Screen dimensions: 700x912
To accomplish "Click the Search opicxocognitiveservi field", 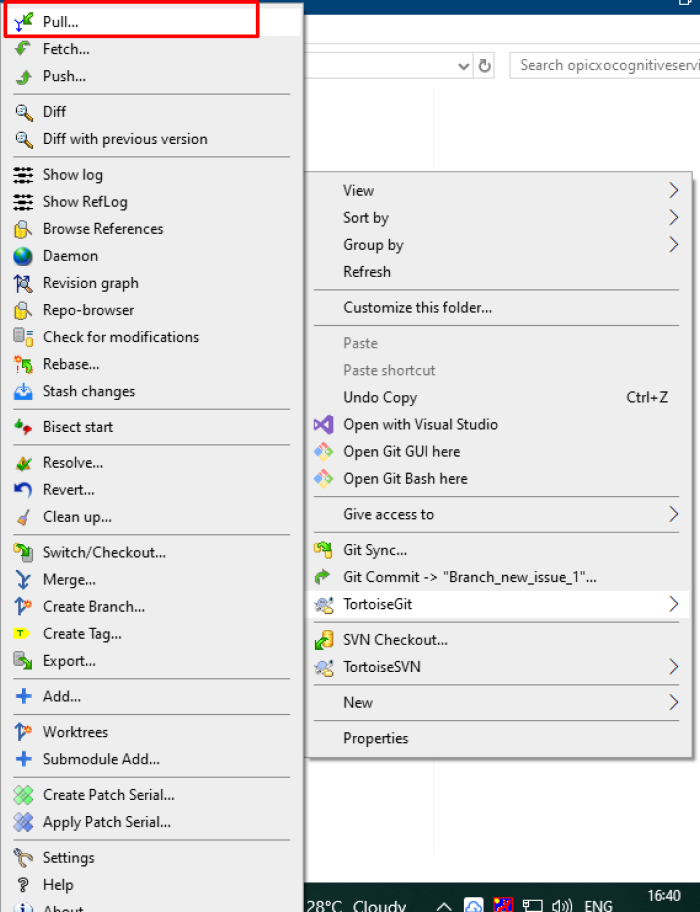I will [605, 65].
